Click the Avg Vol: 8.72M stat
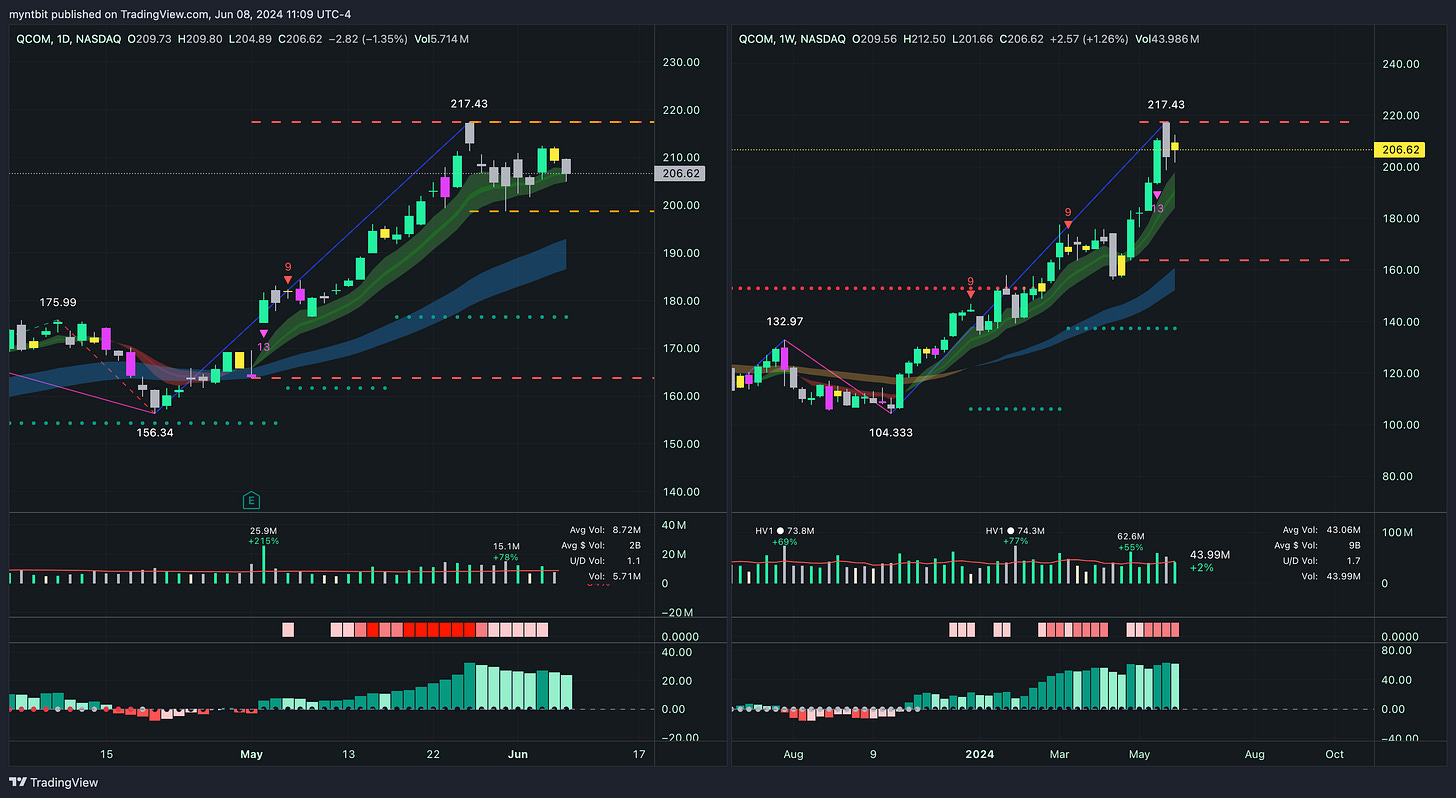This screenshot has width=1456, height=798. pos(606,531)
